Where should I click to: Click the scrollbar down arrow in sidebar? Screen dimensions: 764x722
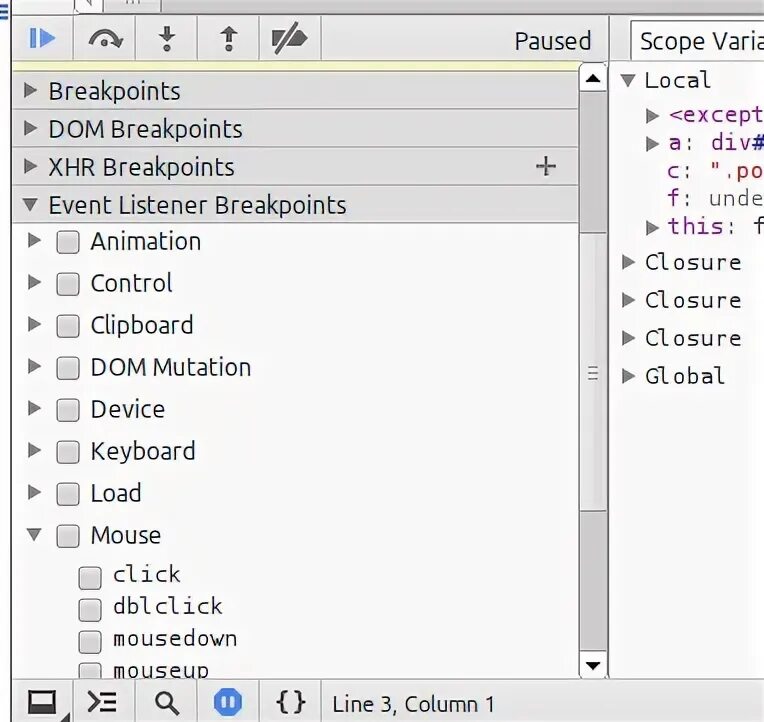click(593, 665)
